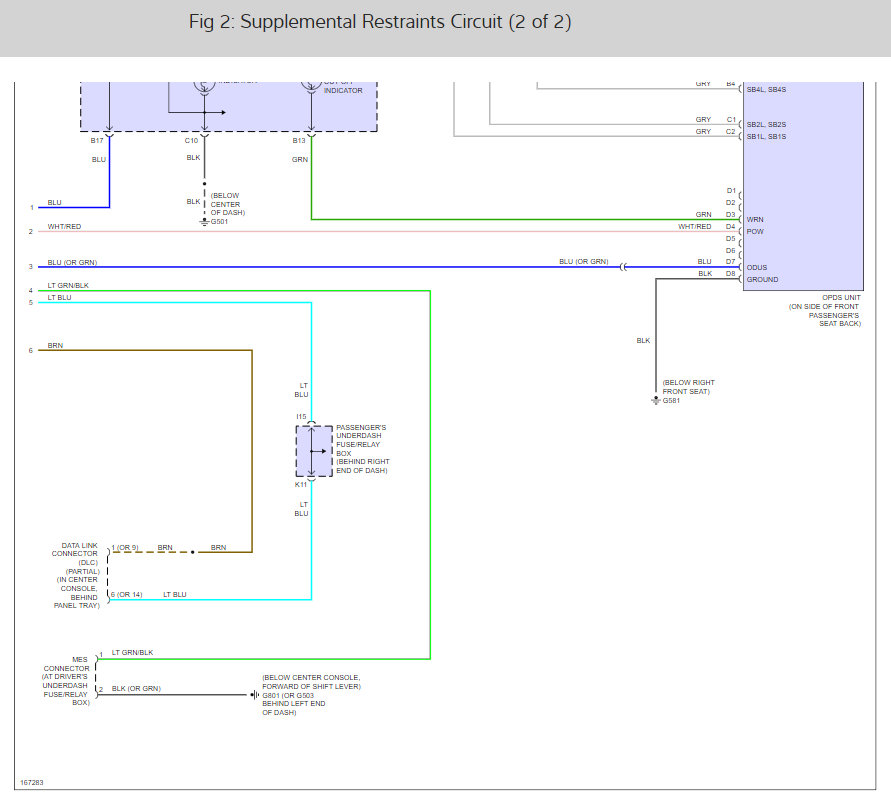Click terminal label D8
The height and width of the screenshot is (803, 891).
coord(731,273)
